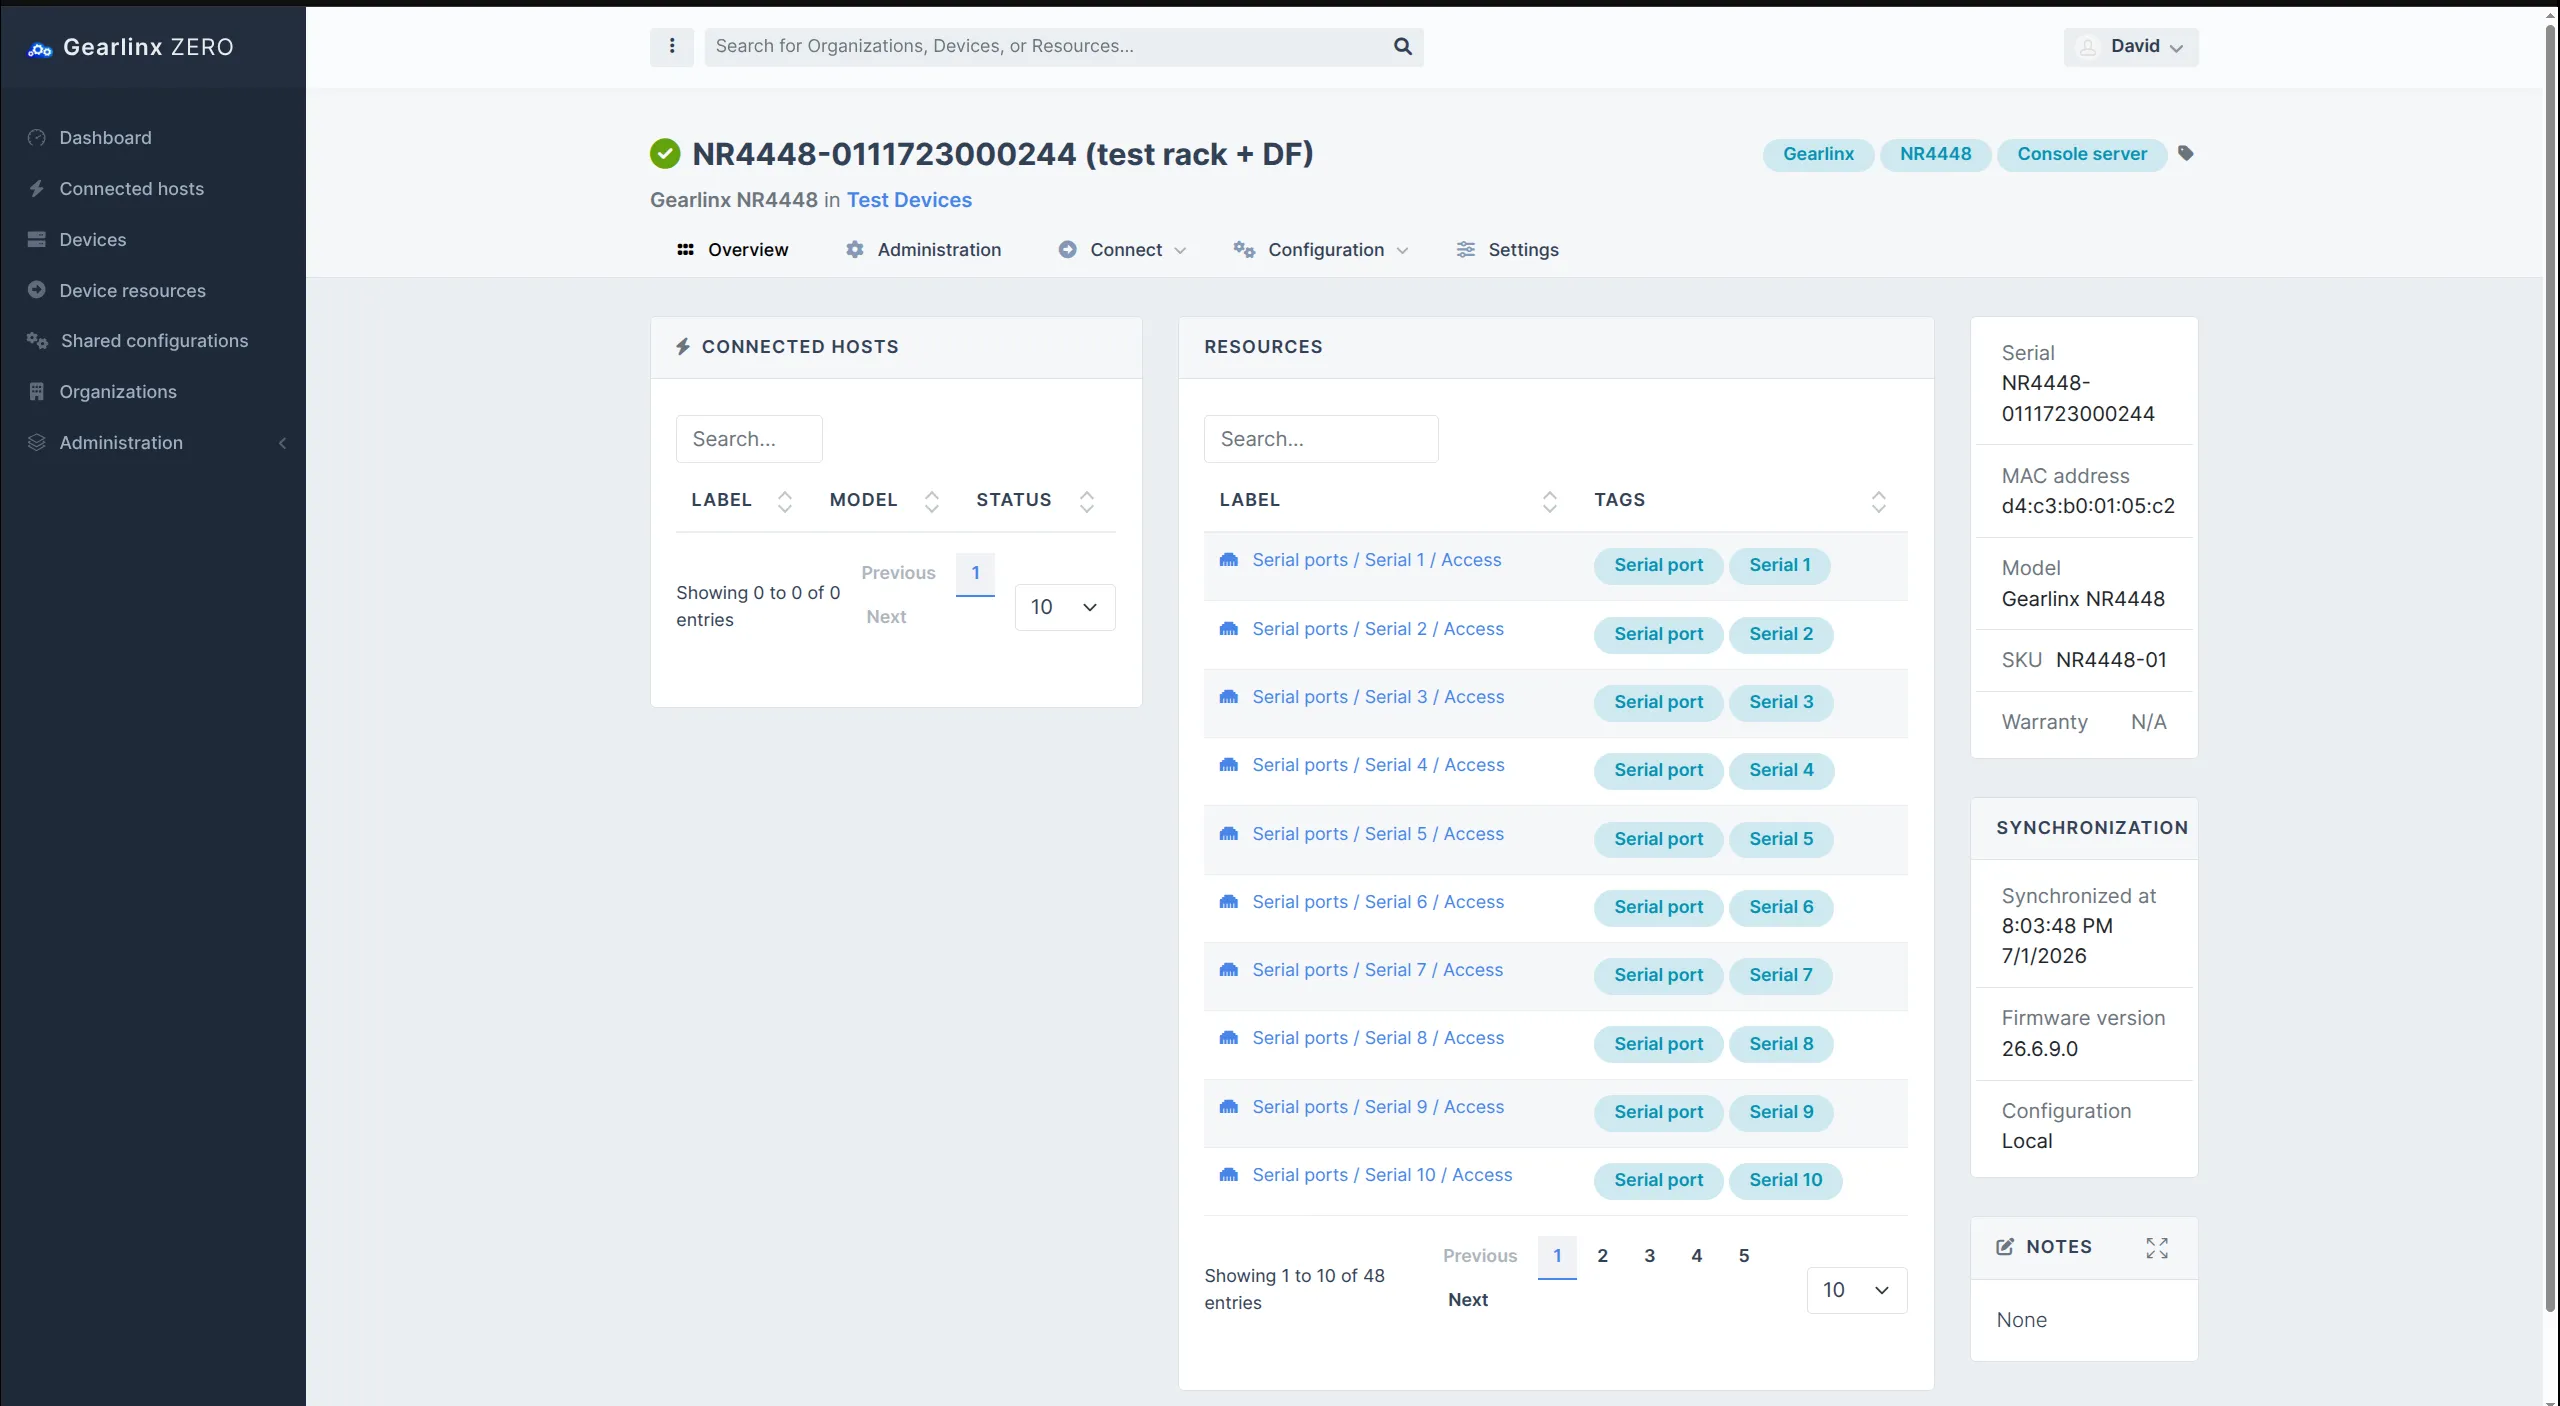2560x1406 pixels.
Task: Open Serial ports / Serial 3 / Access
Action: pyautogui.click(x=1378, y=697)
